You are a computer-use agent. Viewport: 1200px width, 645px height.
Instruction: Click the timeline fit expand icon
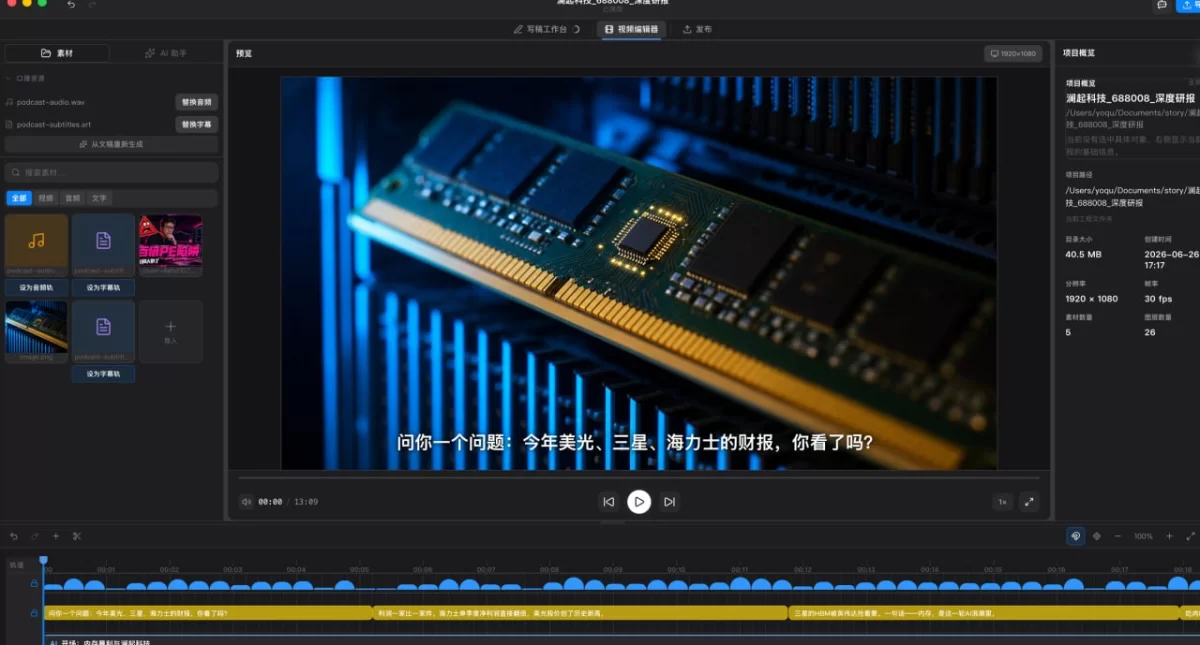coord(1190,536)
